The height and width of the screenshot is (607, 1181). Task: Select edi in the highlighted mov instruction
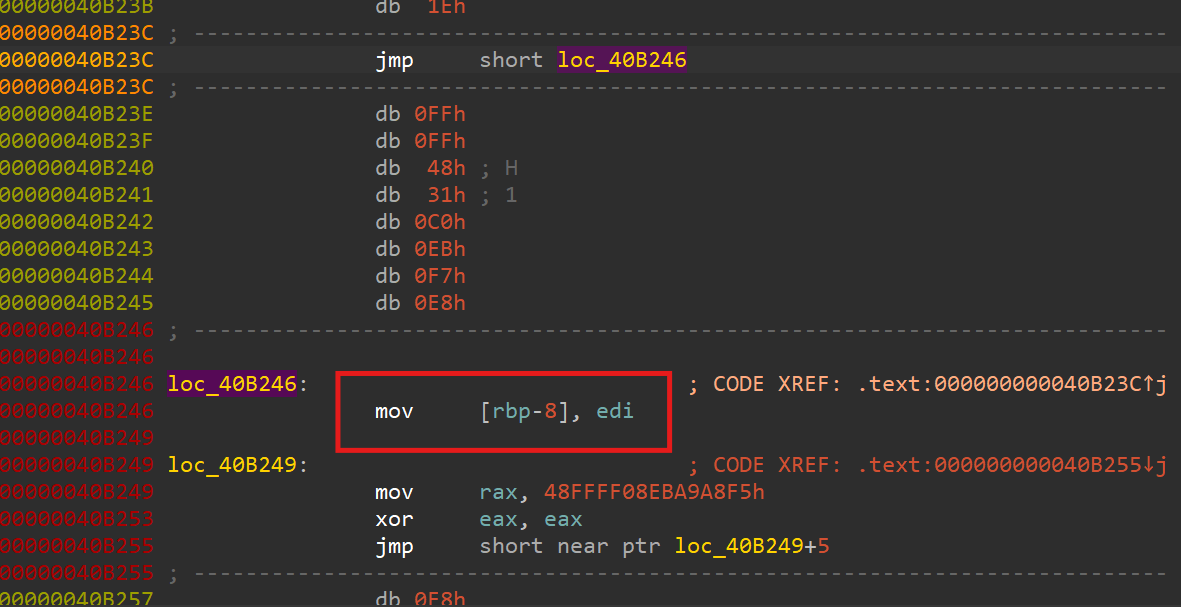[614, 410]
